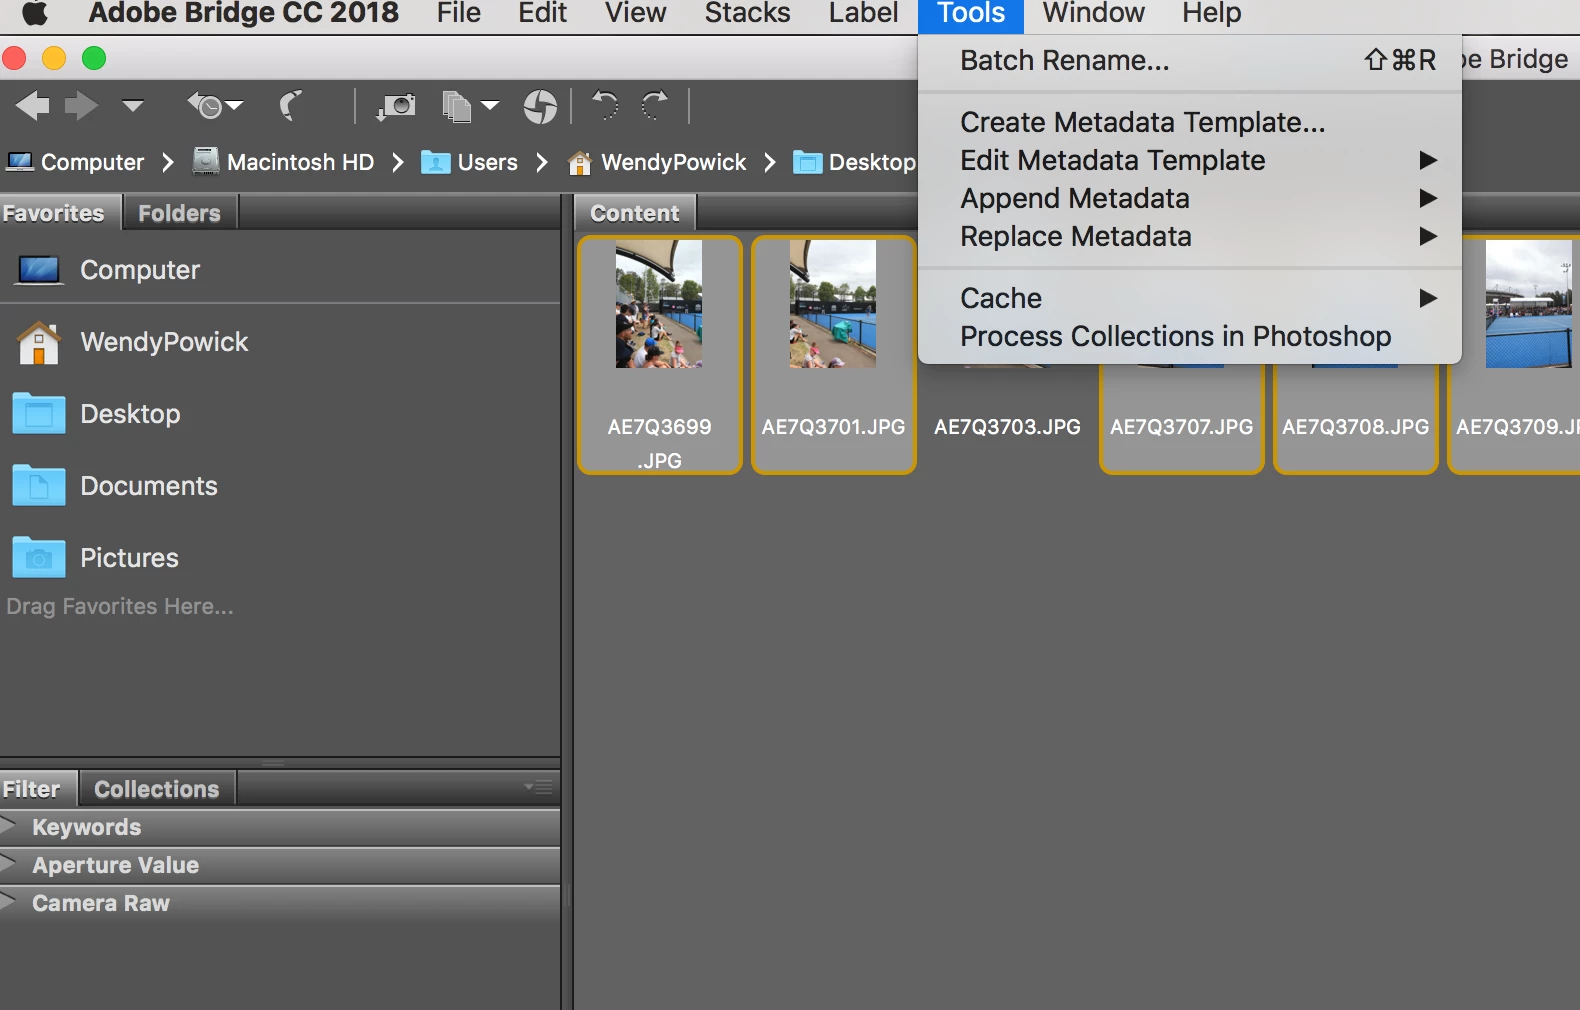Open the Filter panel options menu icon
Image resolution: width=1580 pixels, height=1010 pixels.
click(539, 787)
